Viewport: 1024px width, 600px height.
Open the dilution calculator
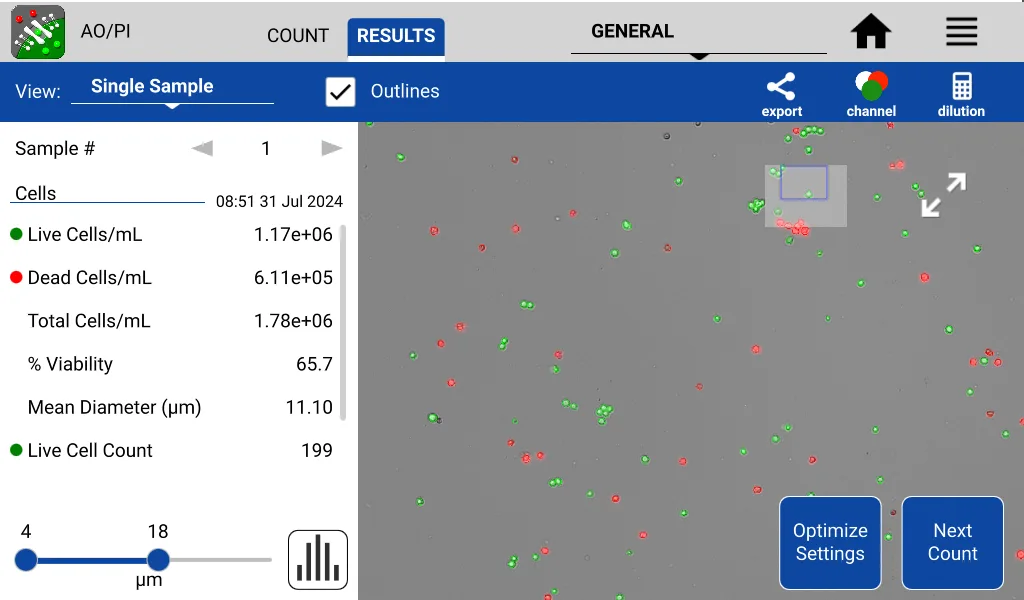(960, 91)
